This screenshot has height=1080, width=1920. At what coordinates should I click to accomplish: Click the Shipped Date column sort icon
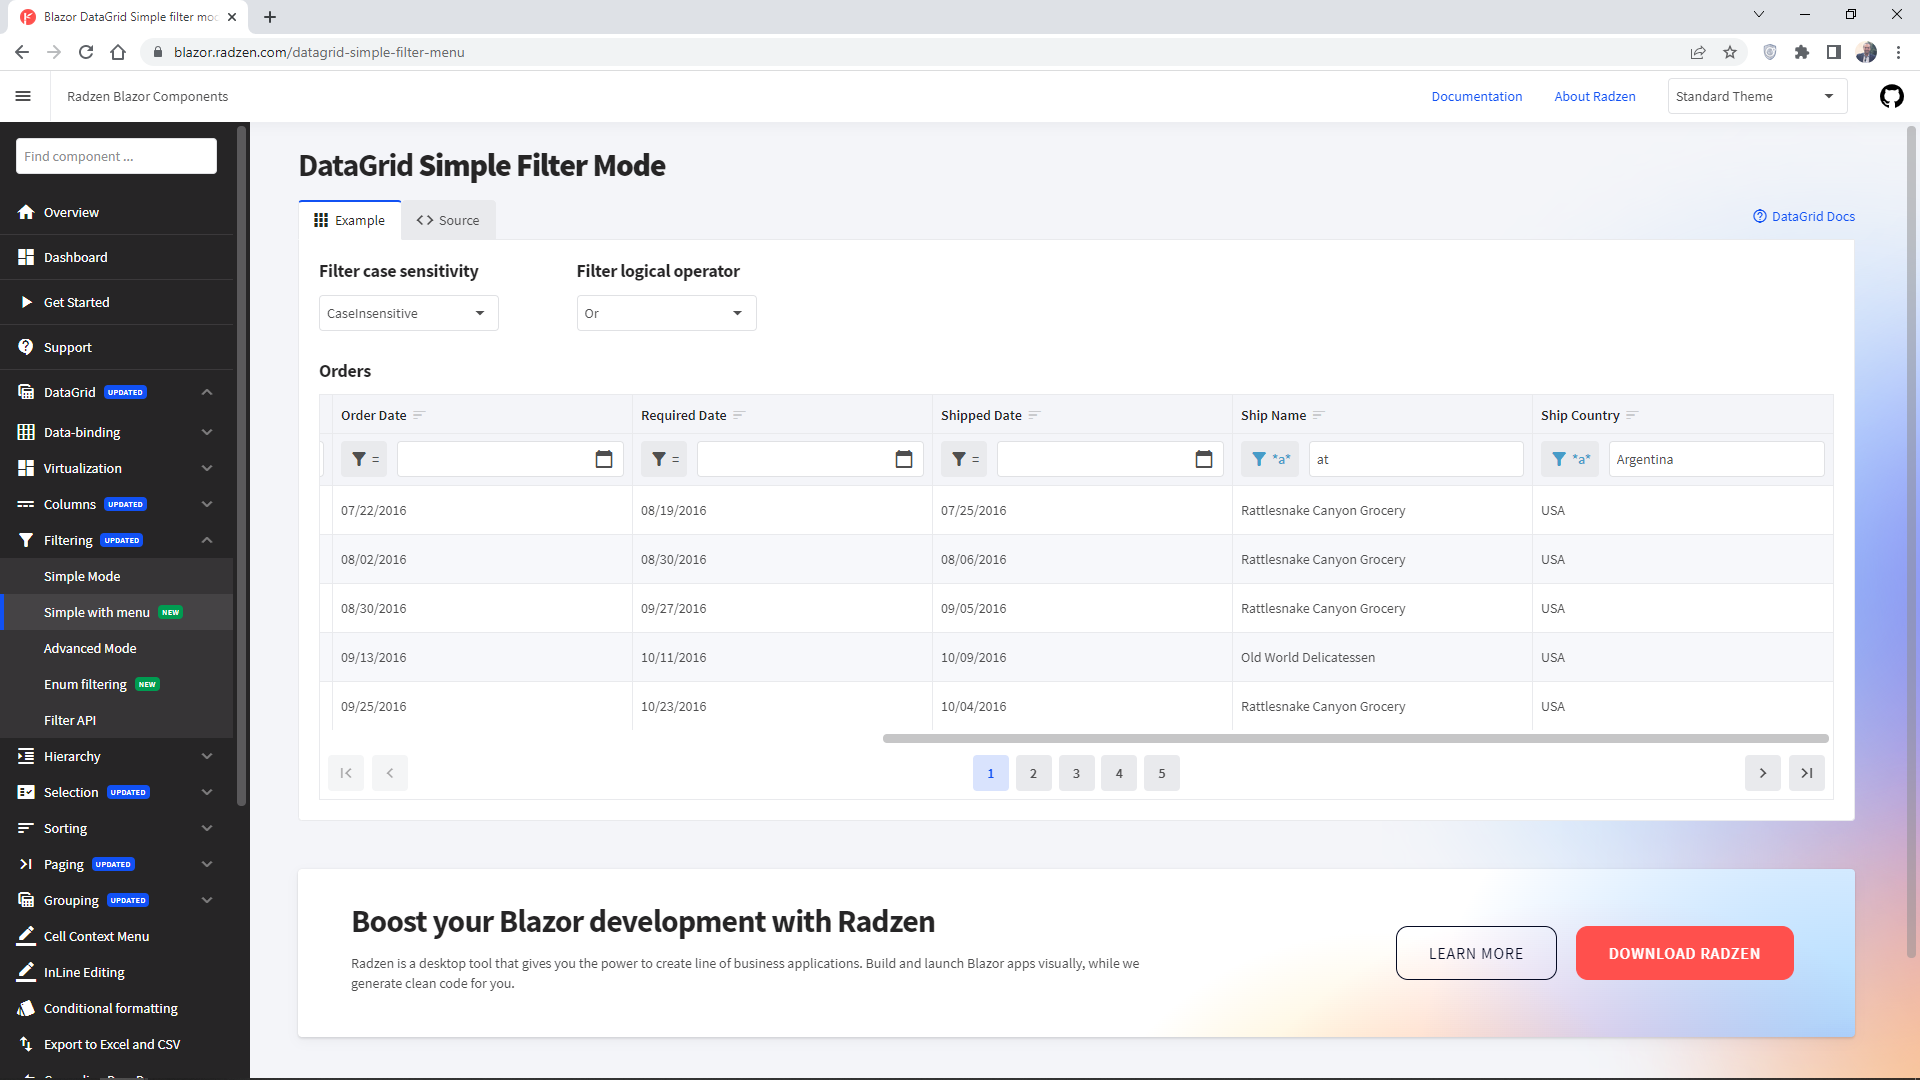[1034, 415]
